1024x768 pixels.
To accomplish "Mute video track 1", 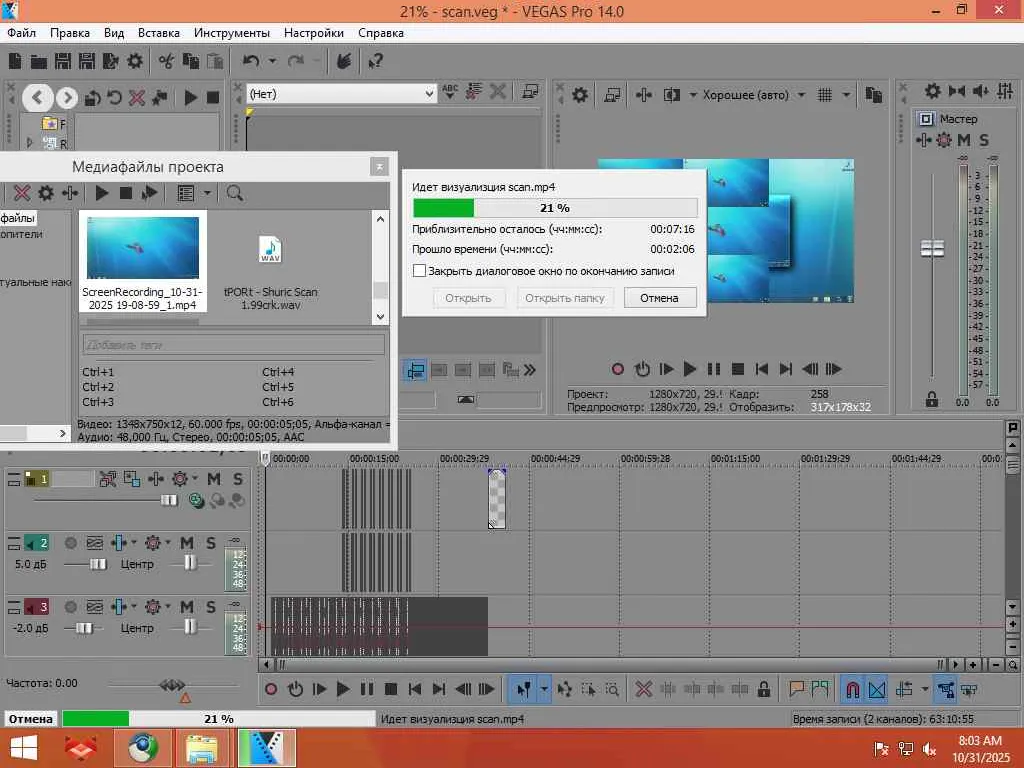I will 214,479.
